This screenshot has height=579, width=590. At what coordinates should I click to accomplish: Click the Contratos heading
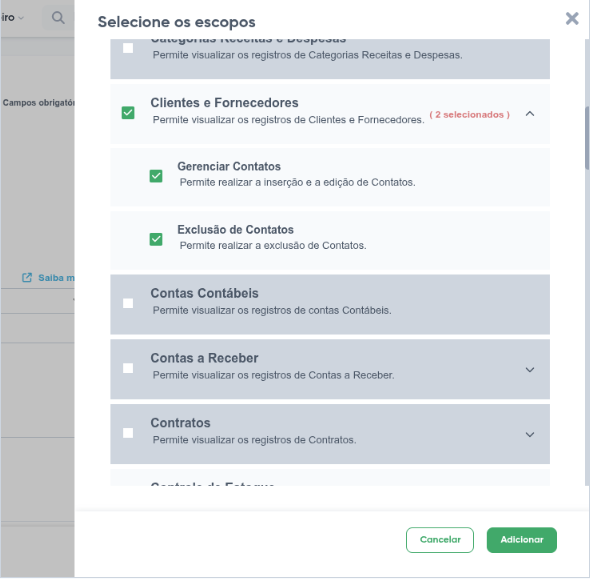point(180,422)
